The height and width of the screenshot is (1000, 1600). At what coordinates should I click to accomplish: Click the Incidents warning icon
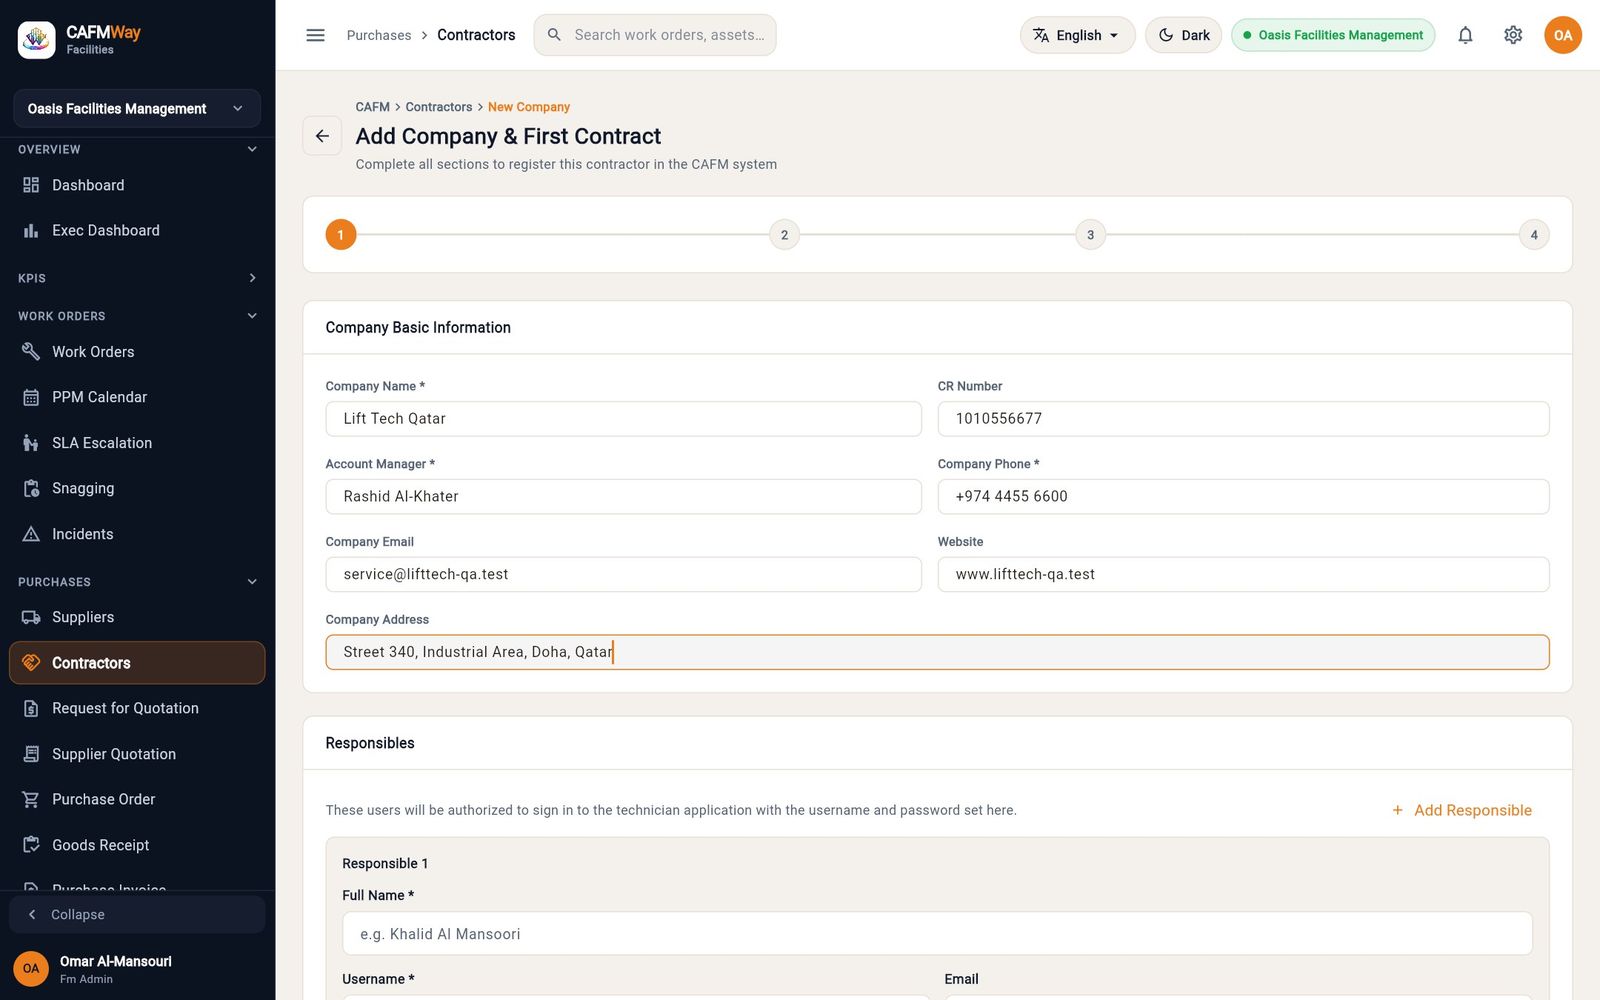pyautogui.click(x=31, y=534)
